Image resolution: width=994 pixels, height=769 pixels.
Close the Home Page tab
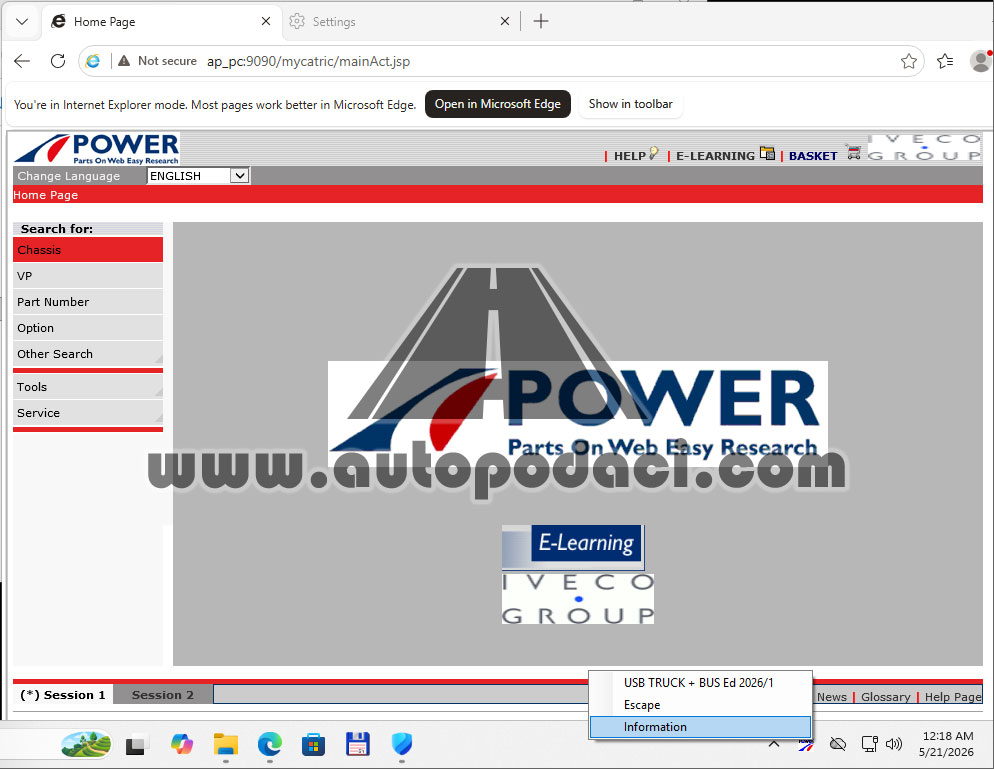coord(266,22)
